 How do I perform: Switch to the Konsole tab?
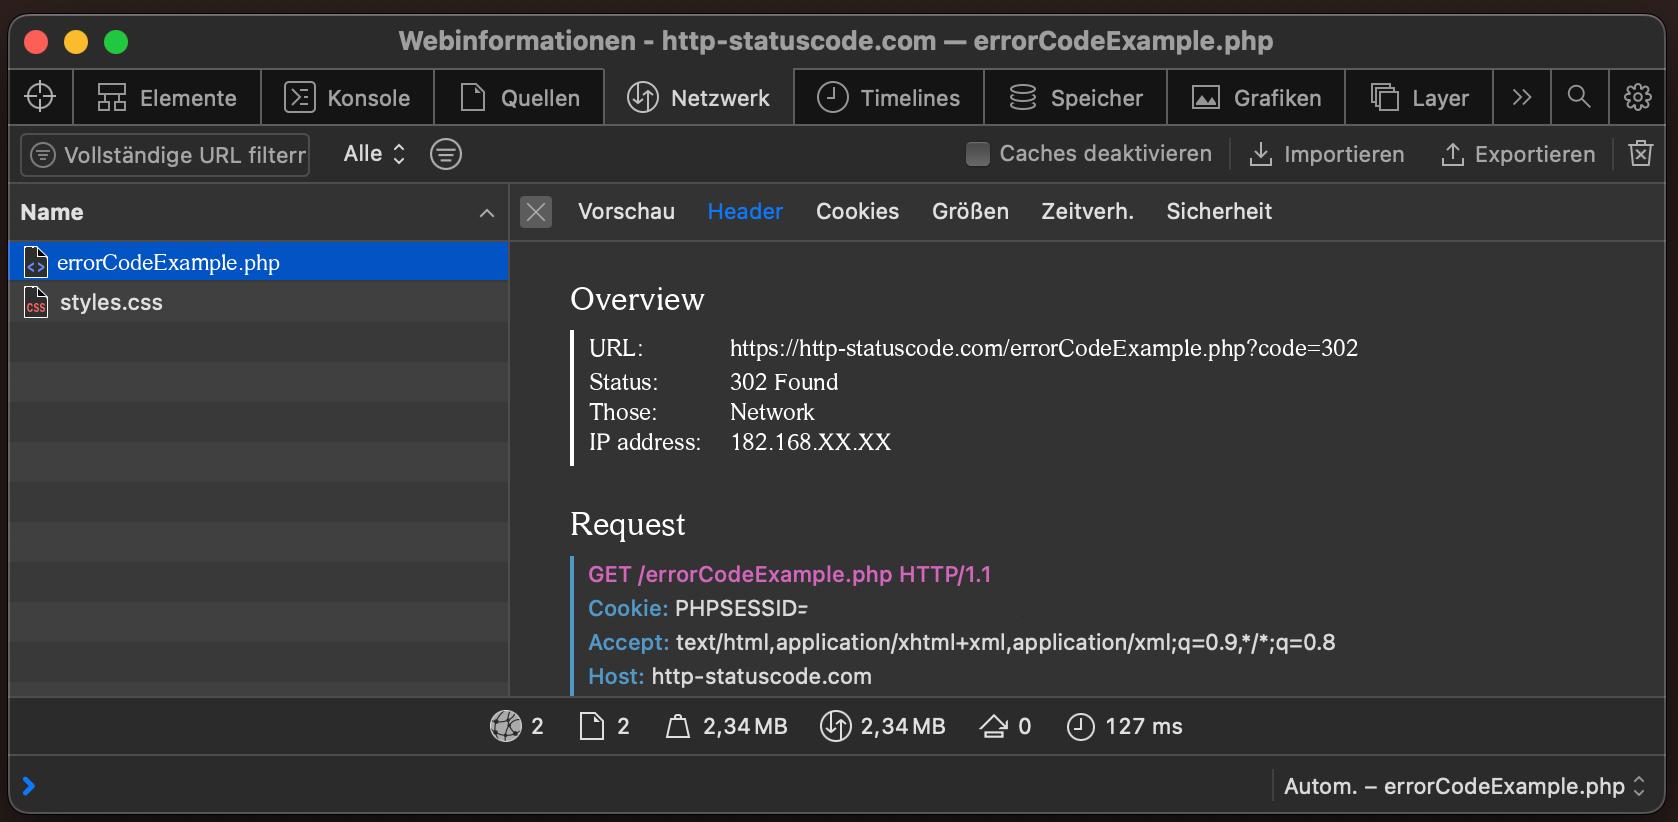347,97
